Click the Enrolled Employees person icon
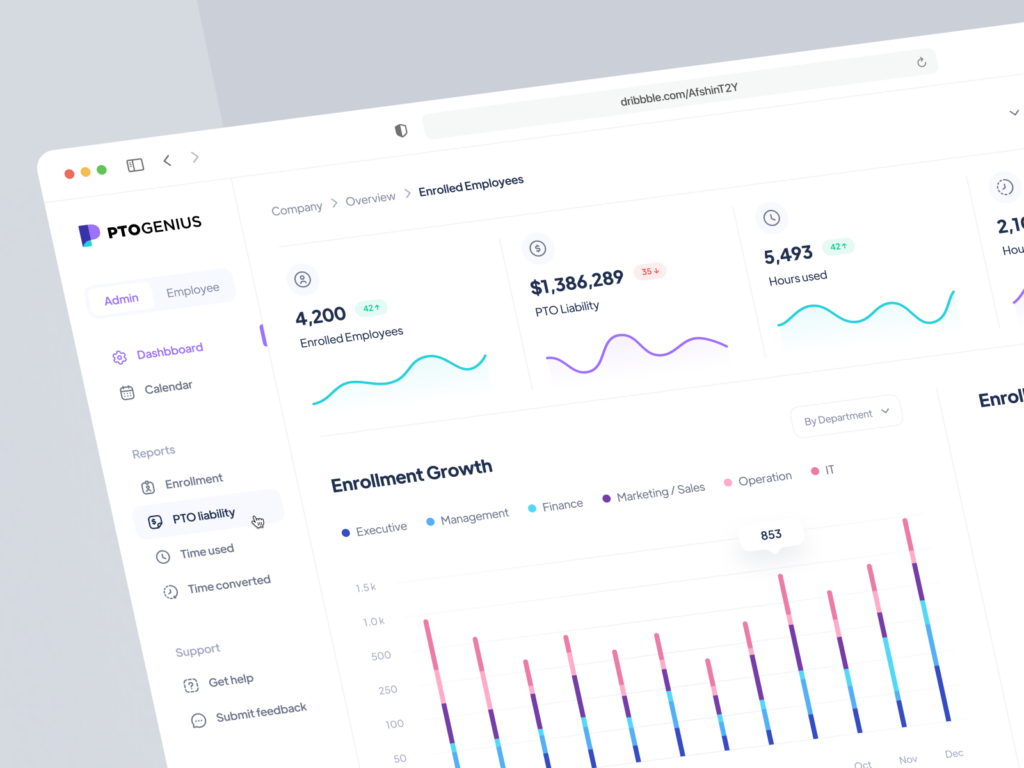The height and width of the screenshot is (768, 1024). pos(302,279)
